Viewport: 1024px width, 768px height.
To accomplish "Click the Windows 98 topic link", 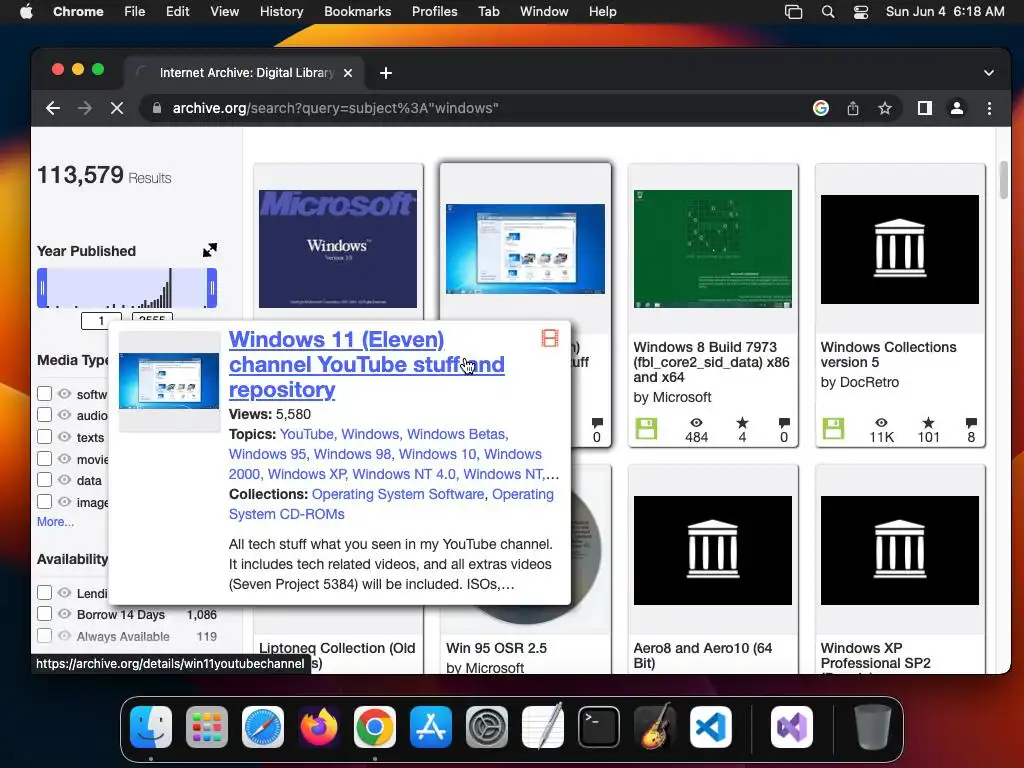I will click(x=353, y=455).
